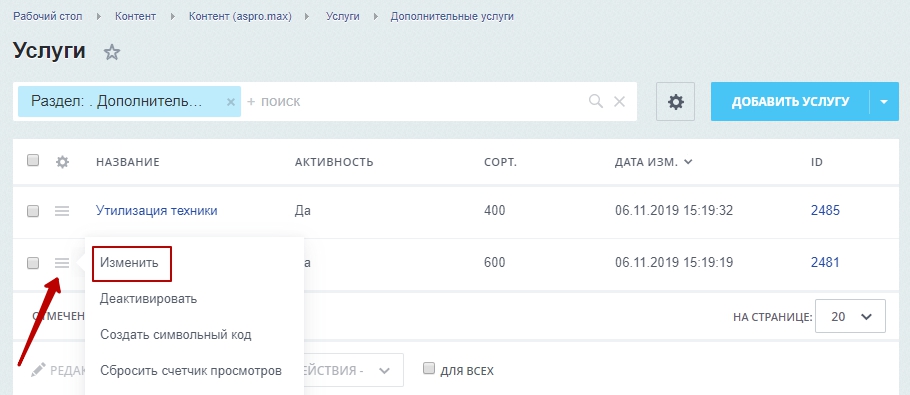Open Контент (aspro.max) breadcrumb
Image resolution: width=910 pixels, height=395 pixels.
coord(240,16)
